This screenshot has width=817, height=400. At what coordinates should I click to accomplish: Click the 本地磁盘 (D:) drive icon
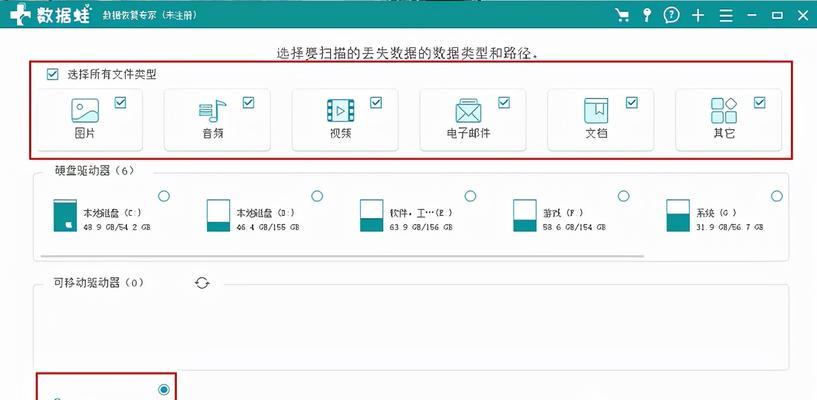(x=218, y=216)
